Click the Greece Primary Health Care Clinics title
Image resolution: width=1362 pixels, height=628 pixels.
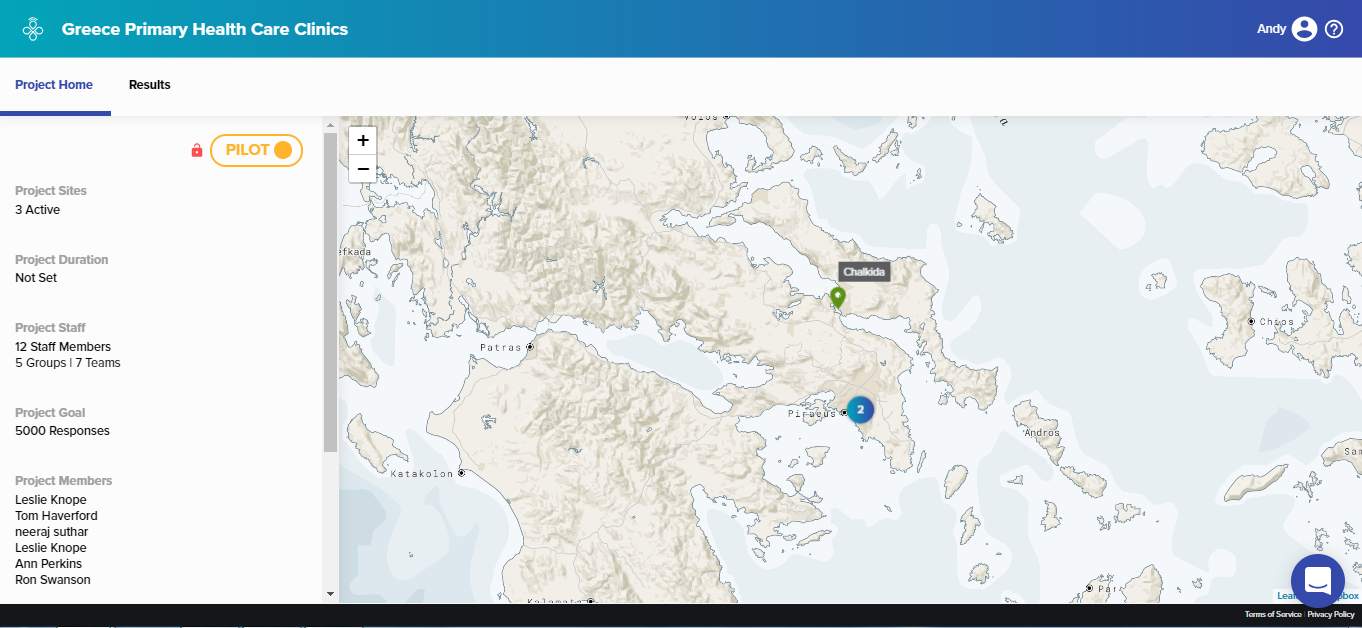pos(205,29)
